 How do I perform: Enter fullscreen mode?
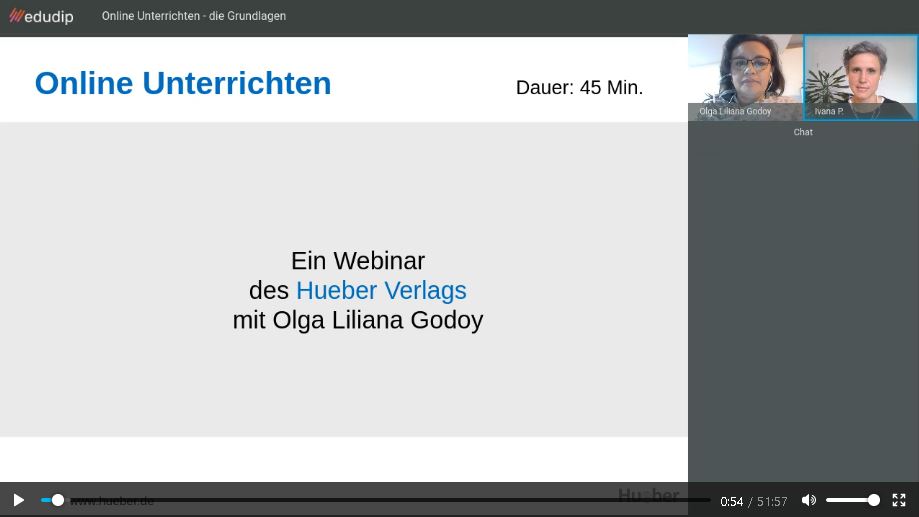point(899,500)
